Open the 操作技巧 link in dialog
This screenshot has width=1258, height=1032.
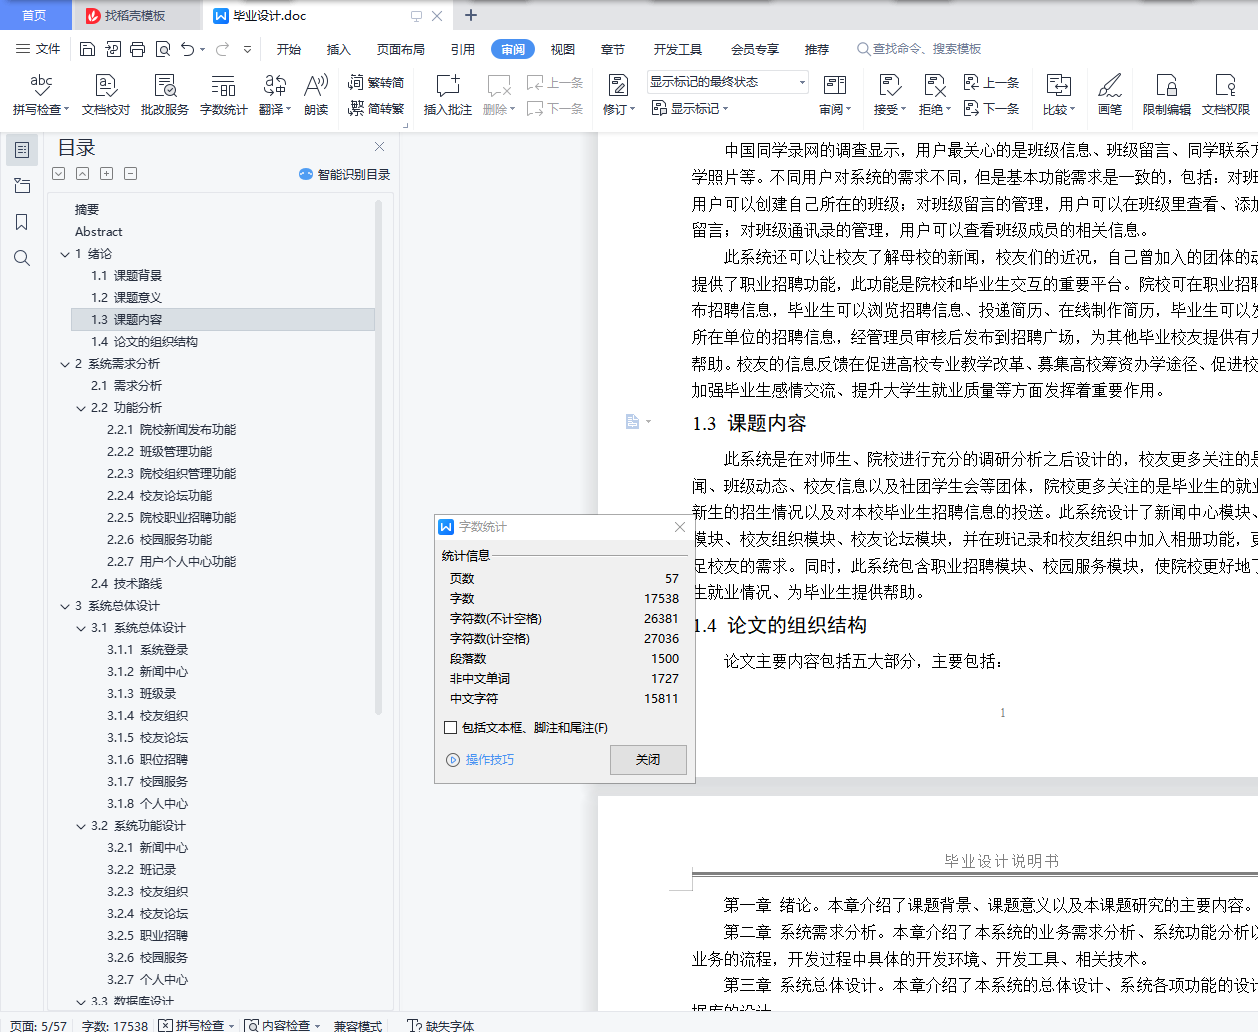[x=480, y=760]
